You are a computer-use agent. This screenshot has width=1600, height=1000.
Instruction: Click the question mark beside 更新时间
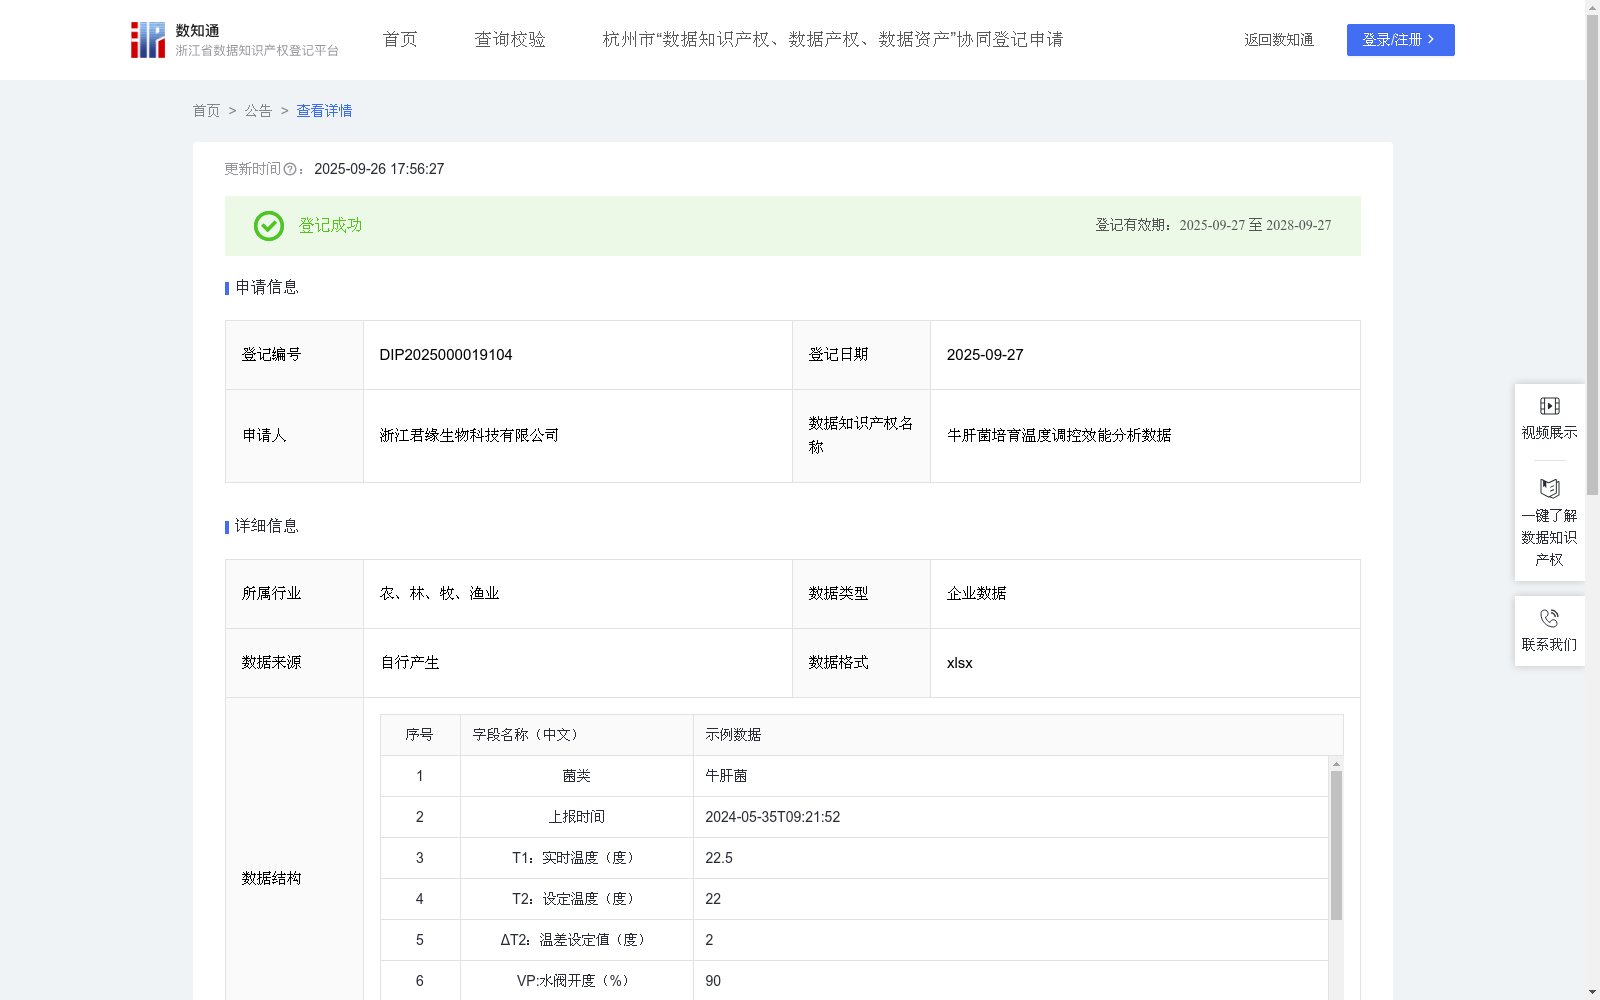(x=290, y=170)
